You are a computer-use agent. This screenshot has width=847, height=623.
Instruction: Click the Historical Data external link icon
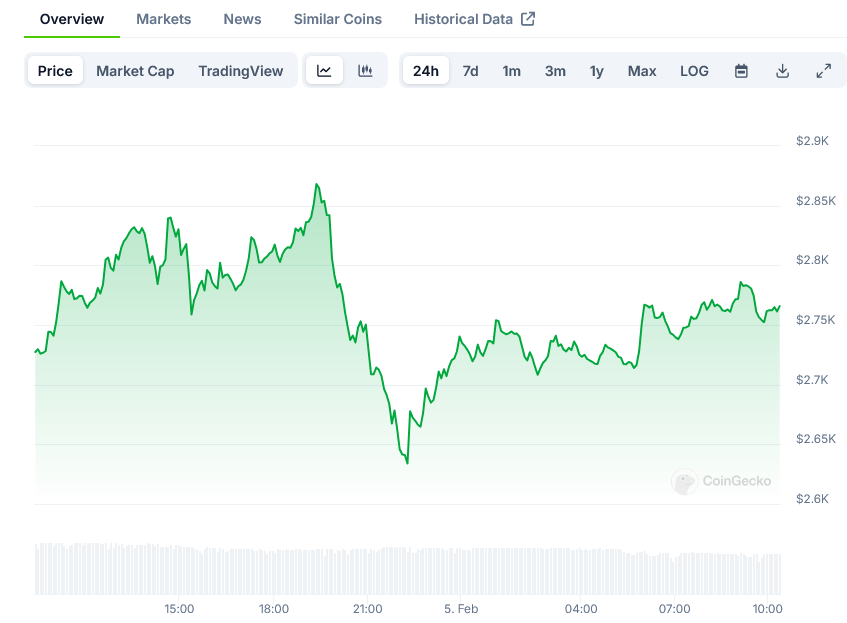click(x=528, y=19)
